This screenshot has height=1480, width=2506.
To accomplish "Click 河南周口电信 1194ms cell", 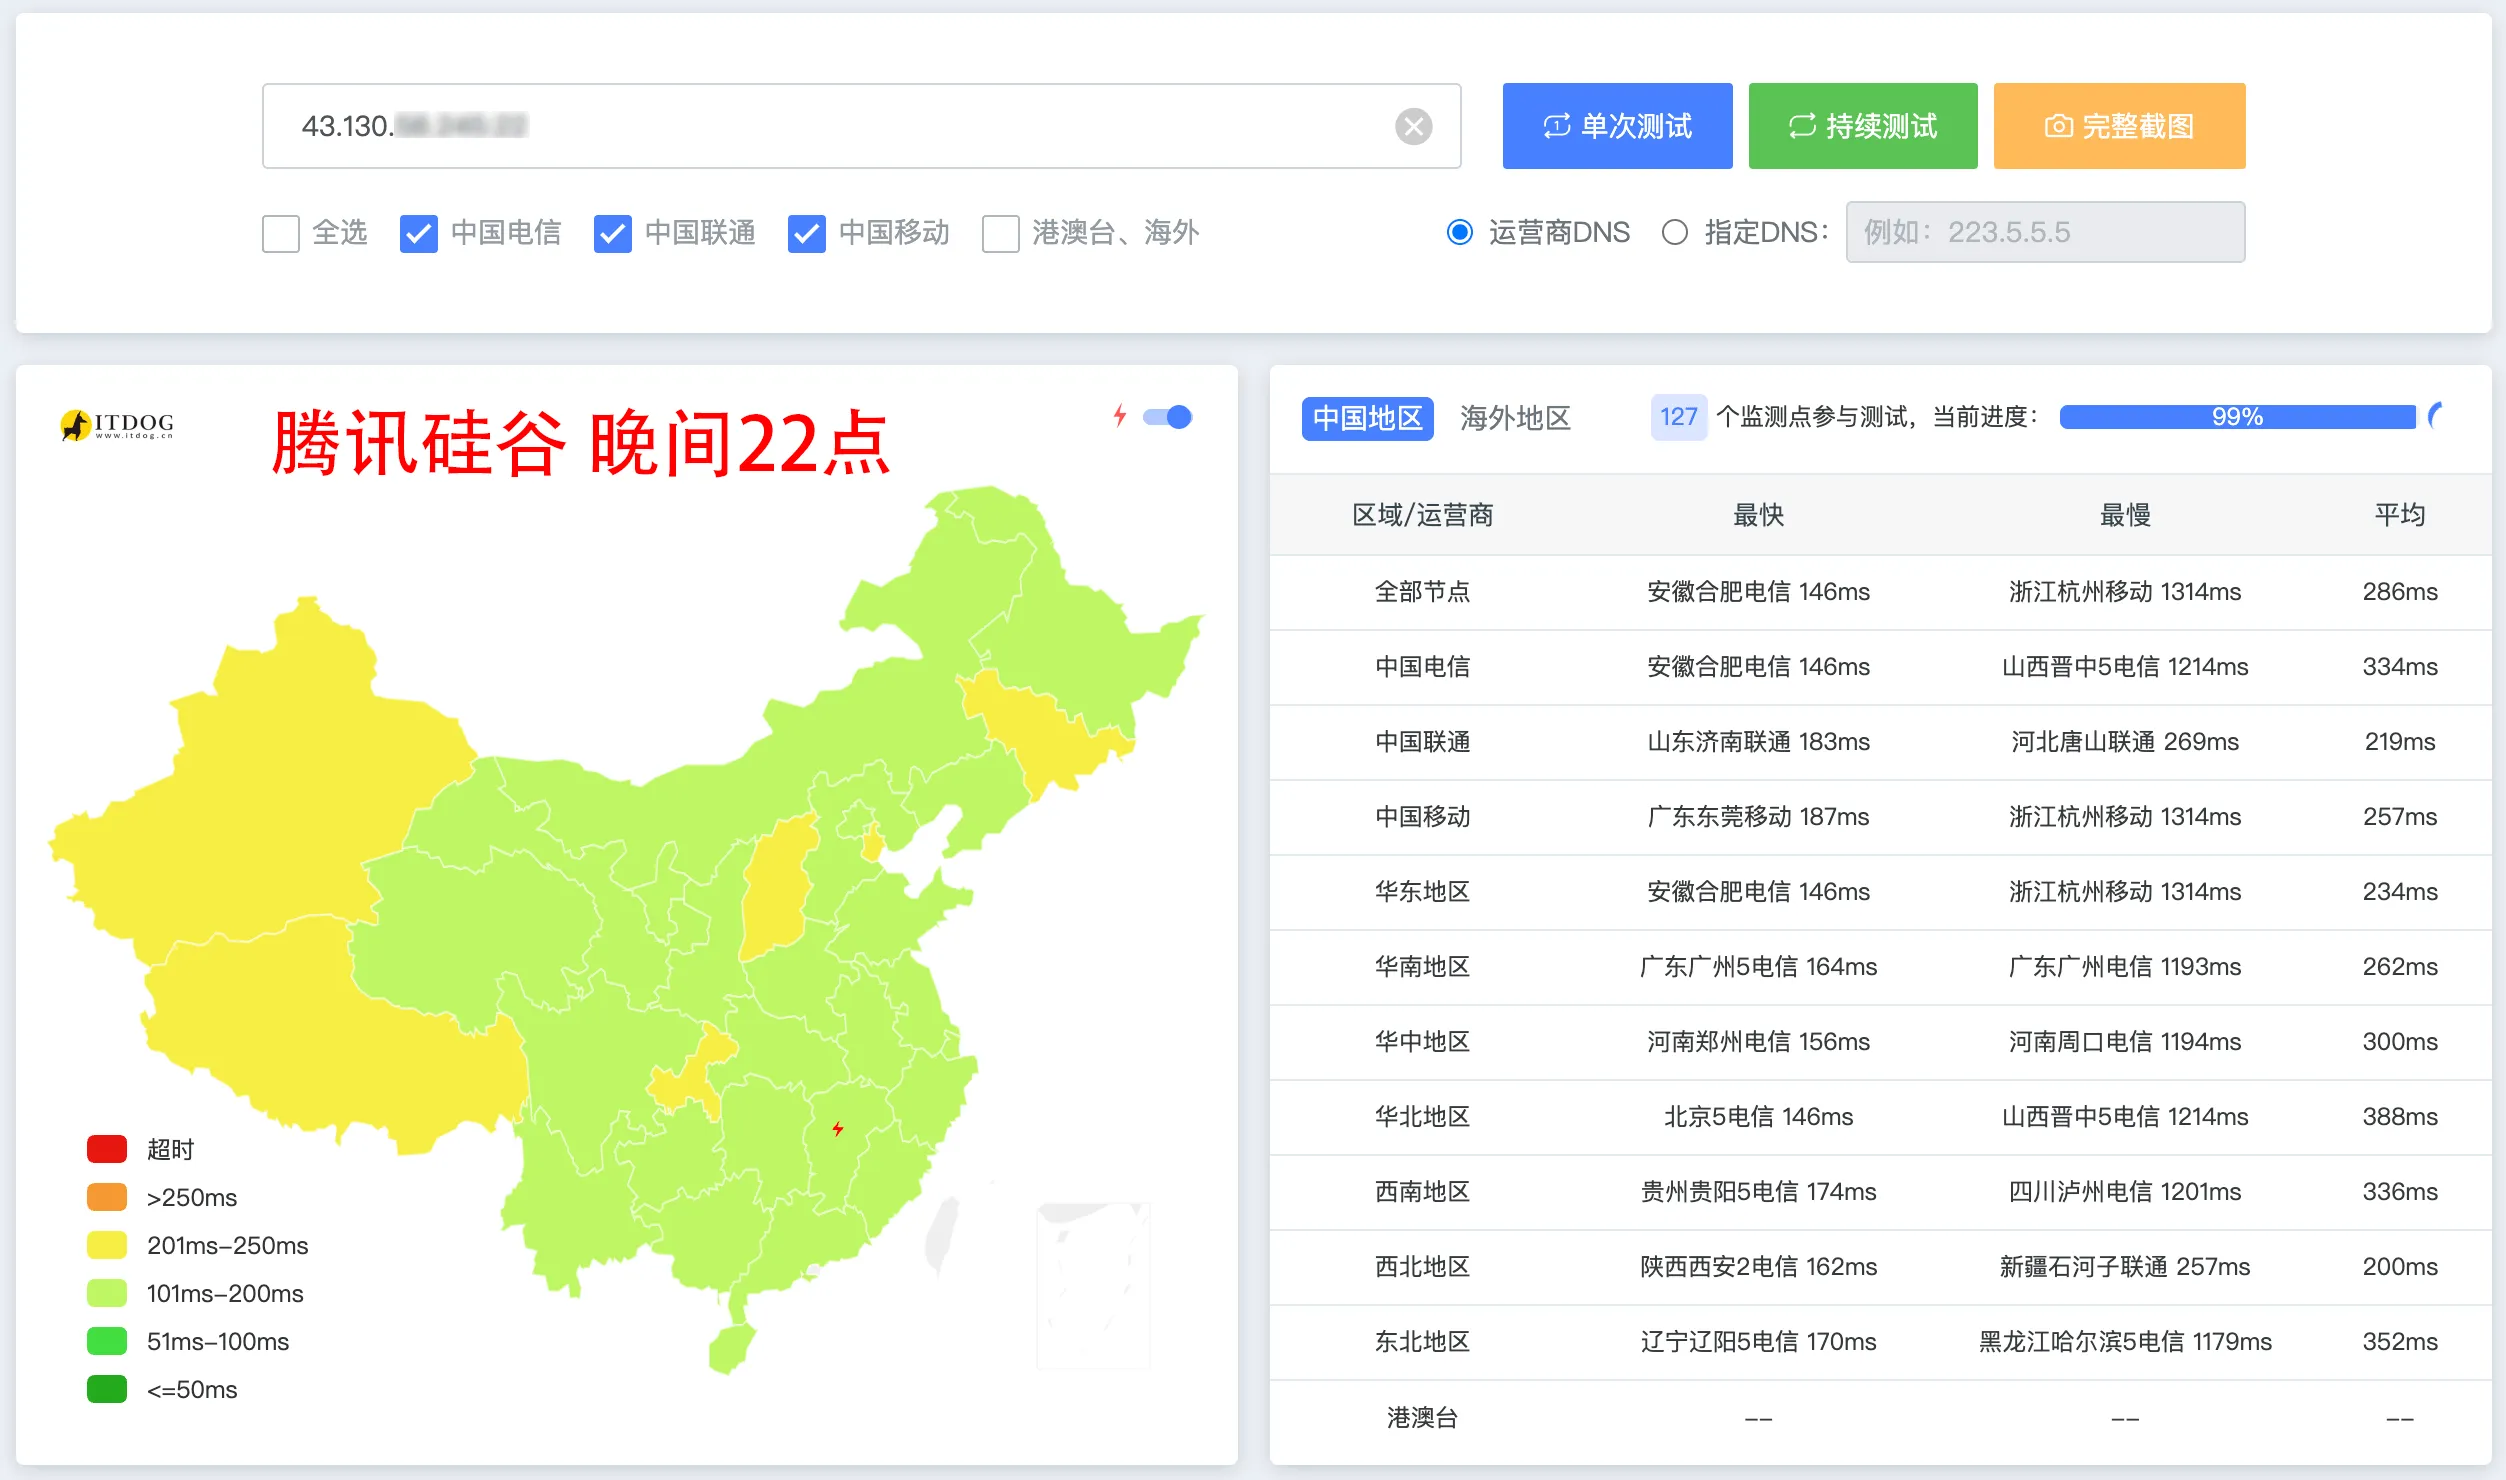I will pos(2124,1042).
